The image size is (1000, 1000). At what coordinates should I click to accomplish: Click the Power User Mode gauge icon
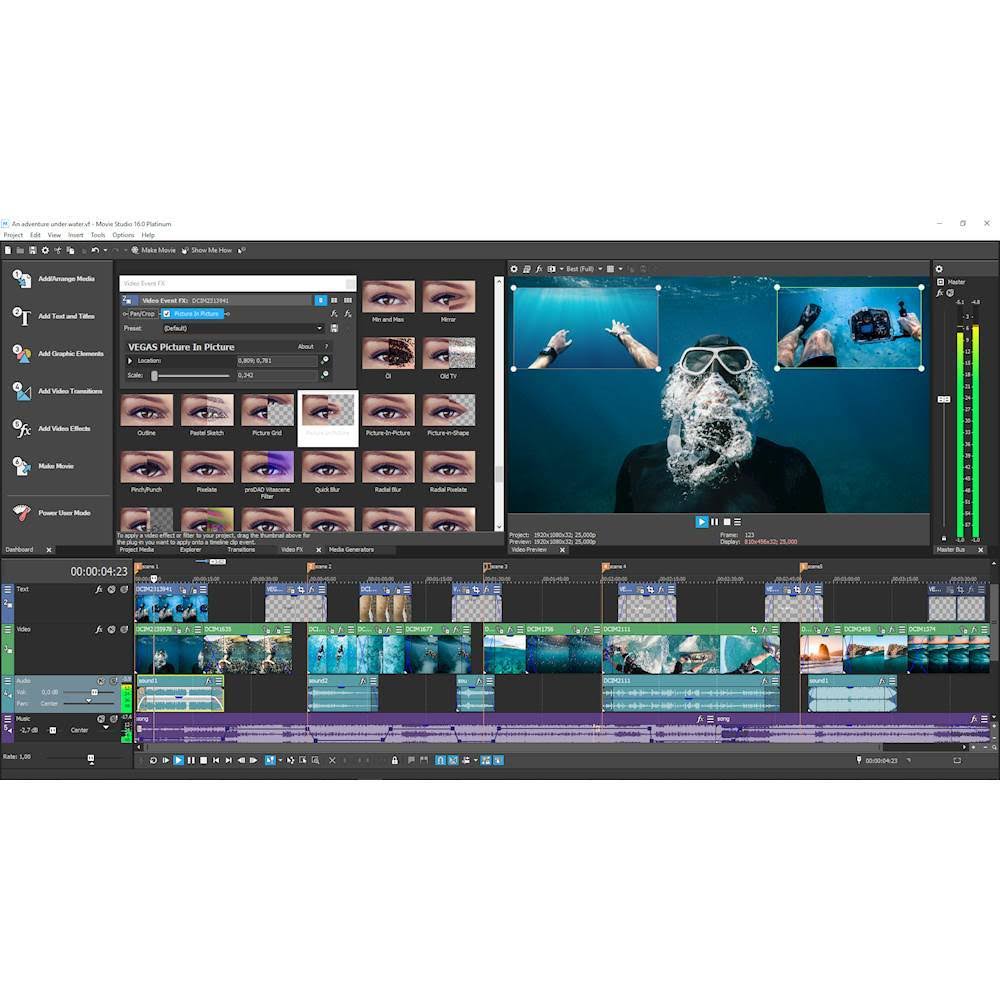click(x=22, y=513)
